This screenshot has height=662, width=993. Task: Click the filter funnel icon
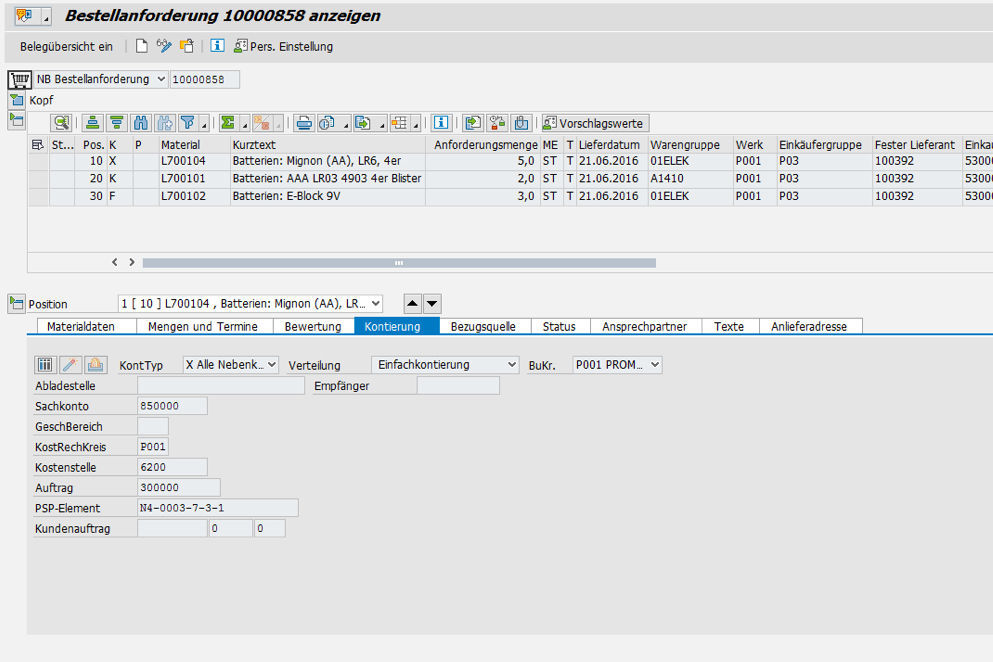tap(187, 123)
